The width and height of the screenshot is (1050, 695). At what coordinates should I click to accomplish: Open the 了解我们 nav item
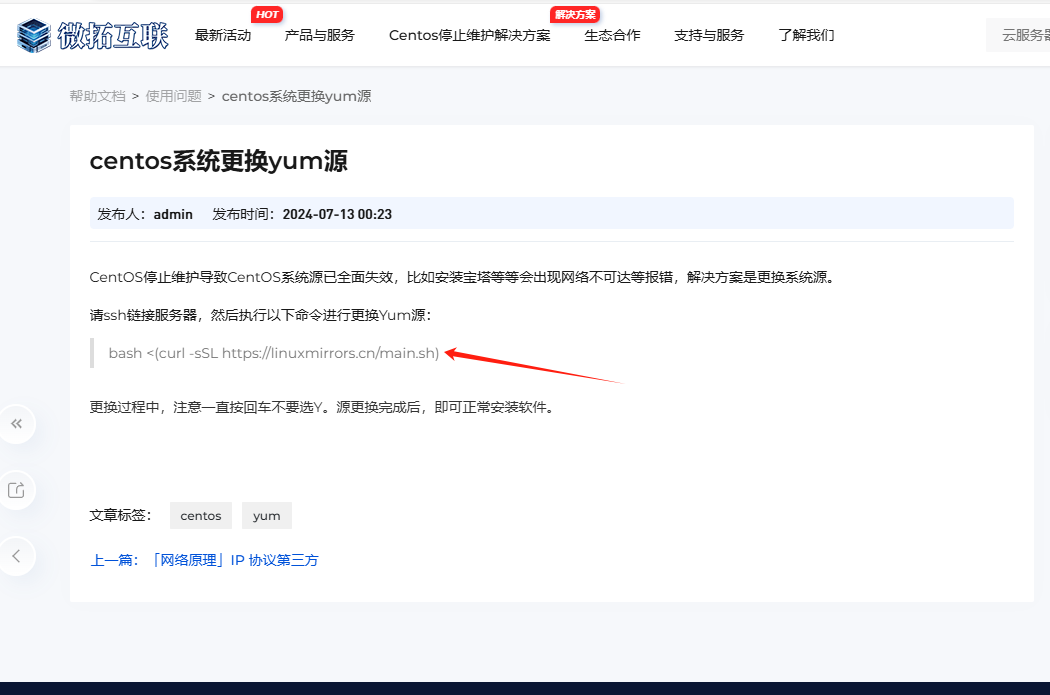pos(806,35)
